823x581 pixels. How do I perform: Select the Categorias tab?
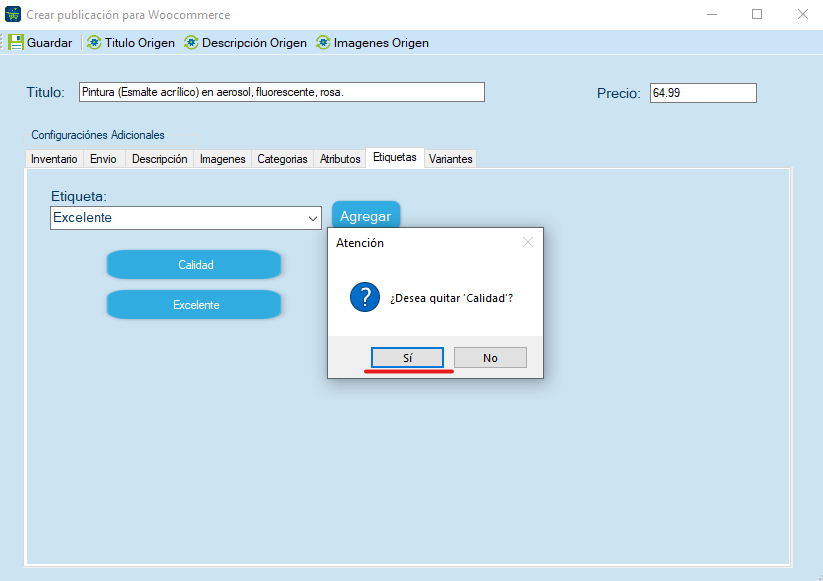282,159
